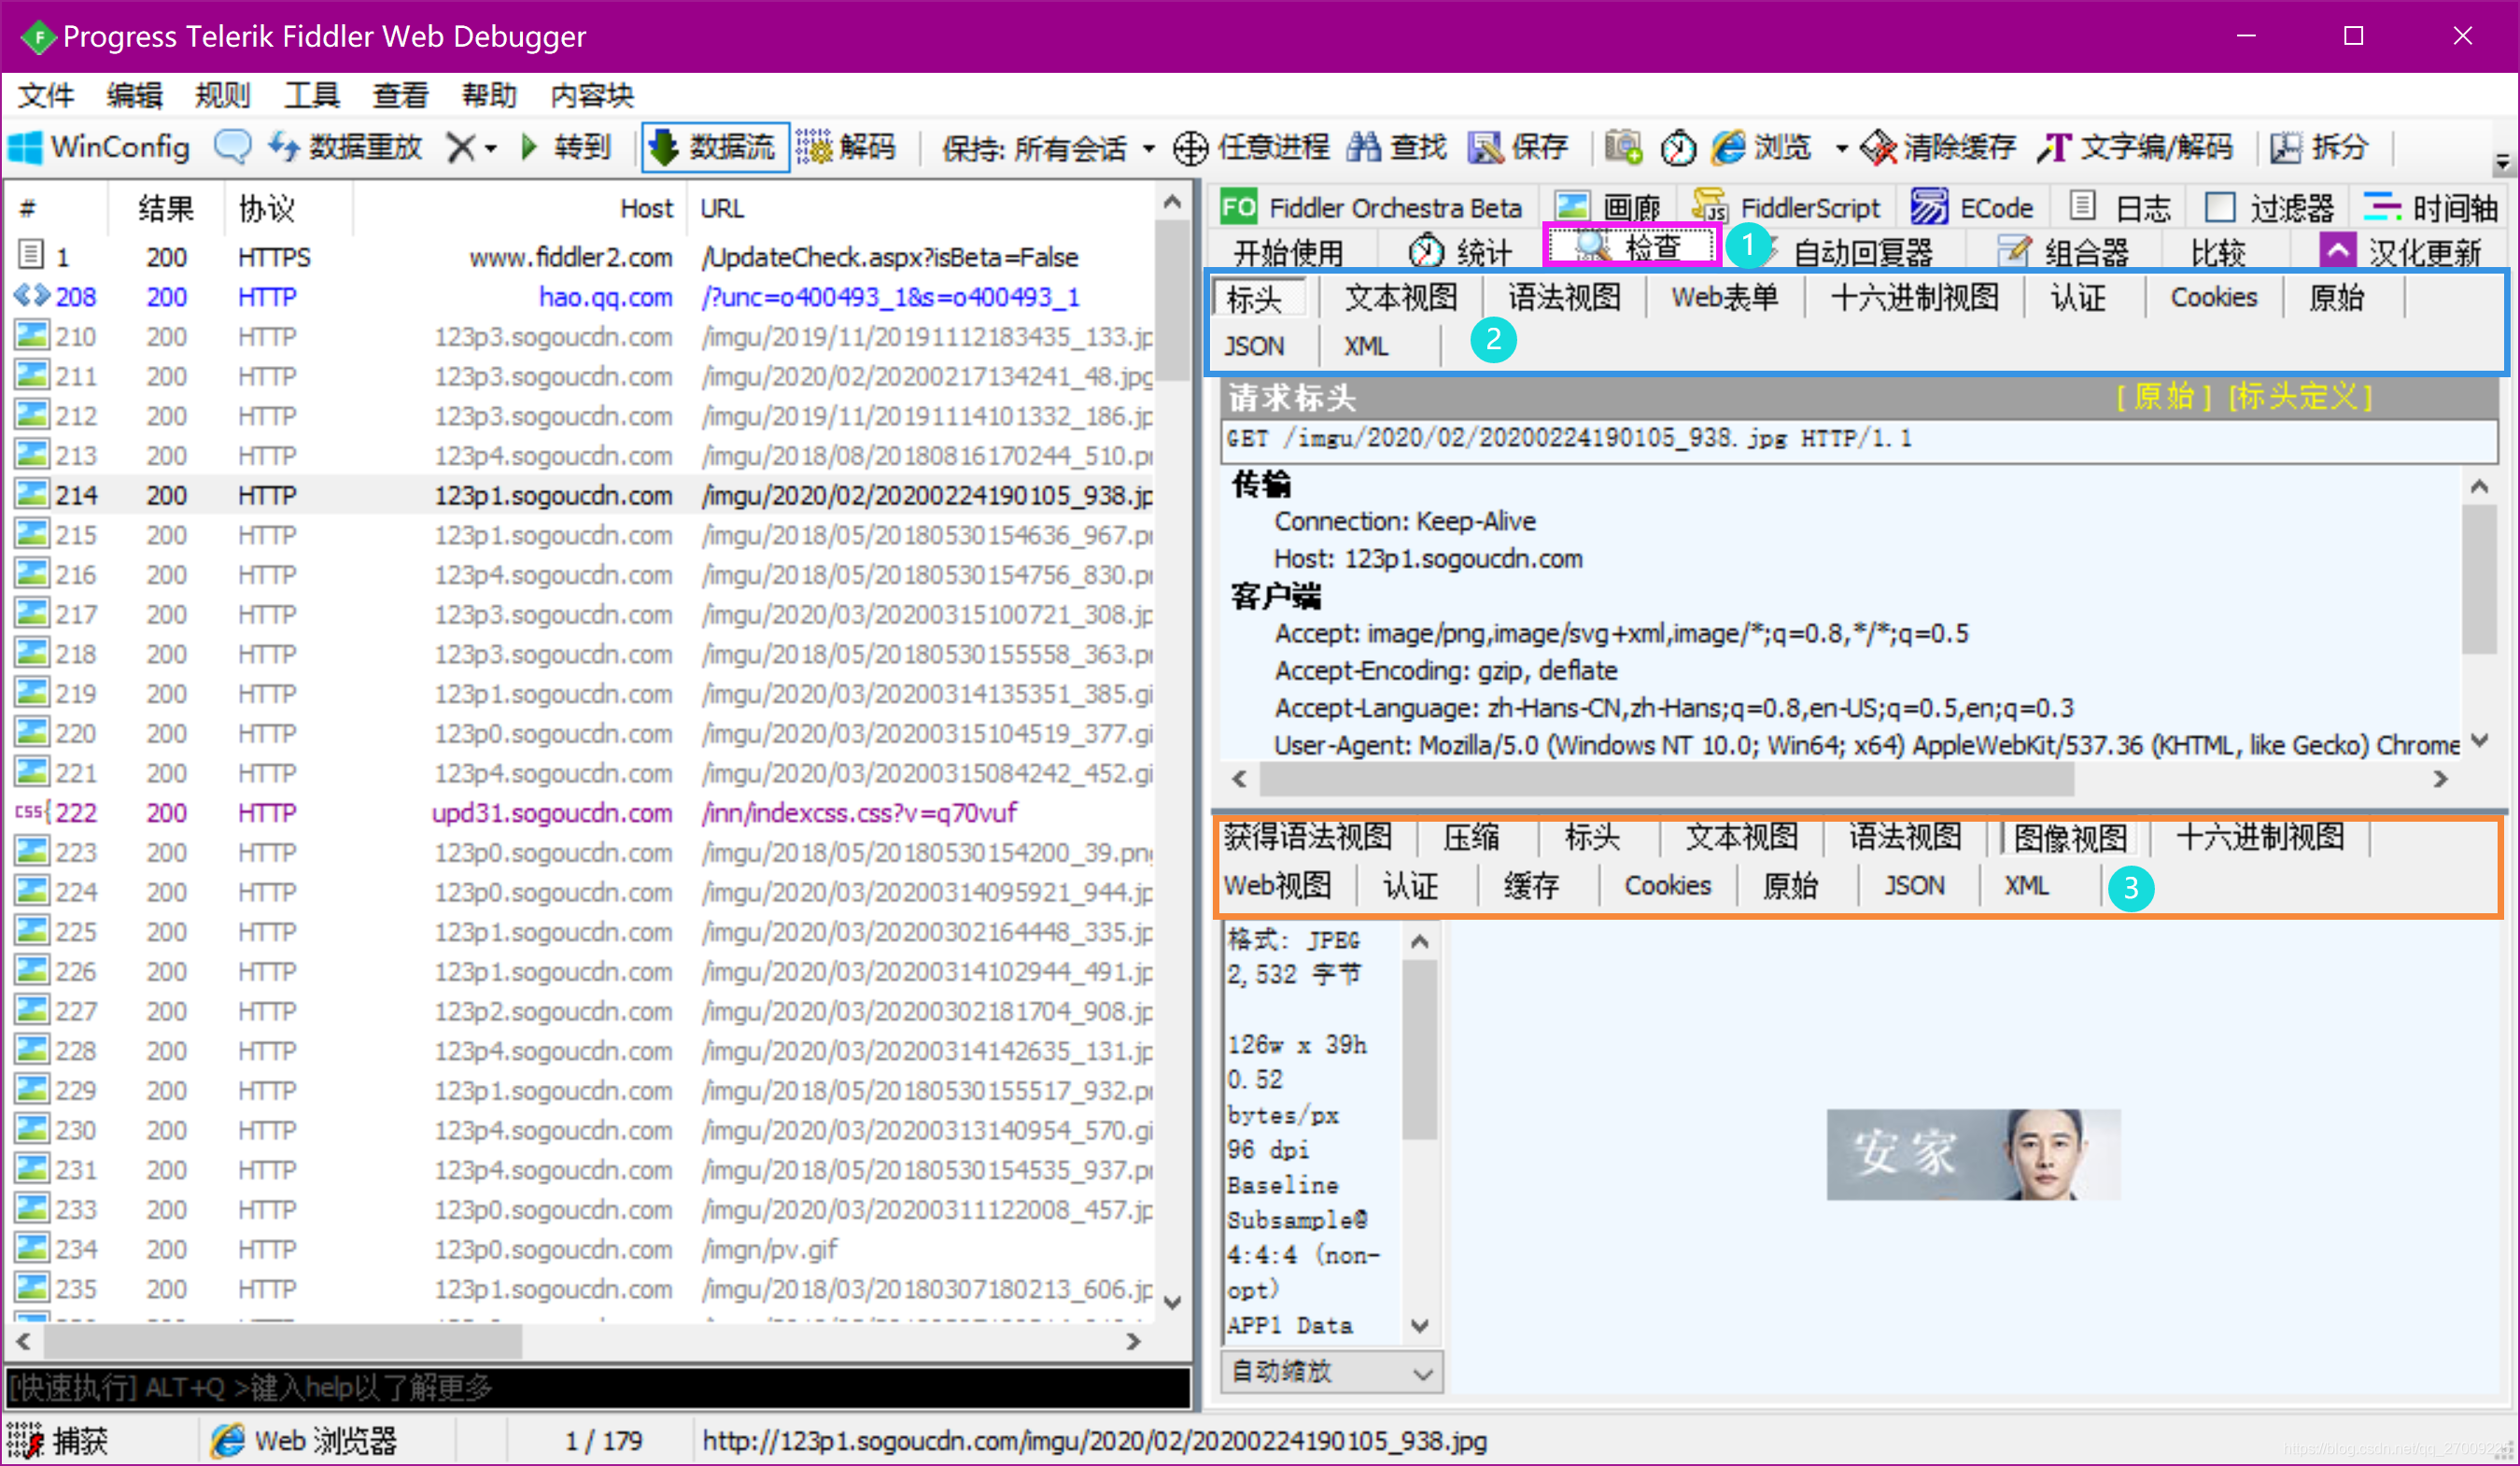The image size is (2520, 1466).
Task: Open the dropdown arrow beside 浏览
Action: [1841, 148]
